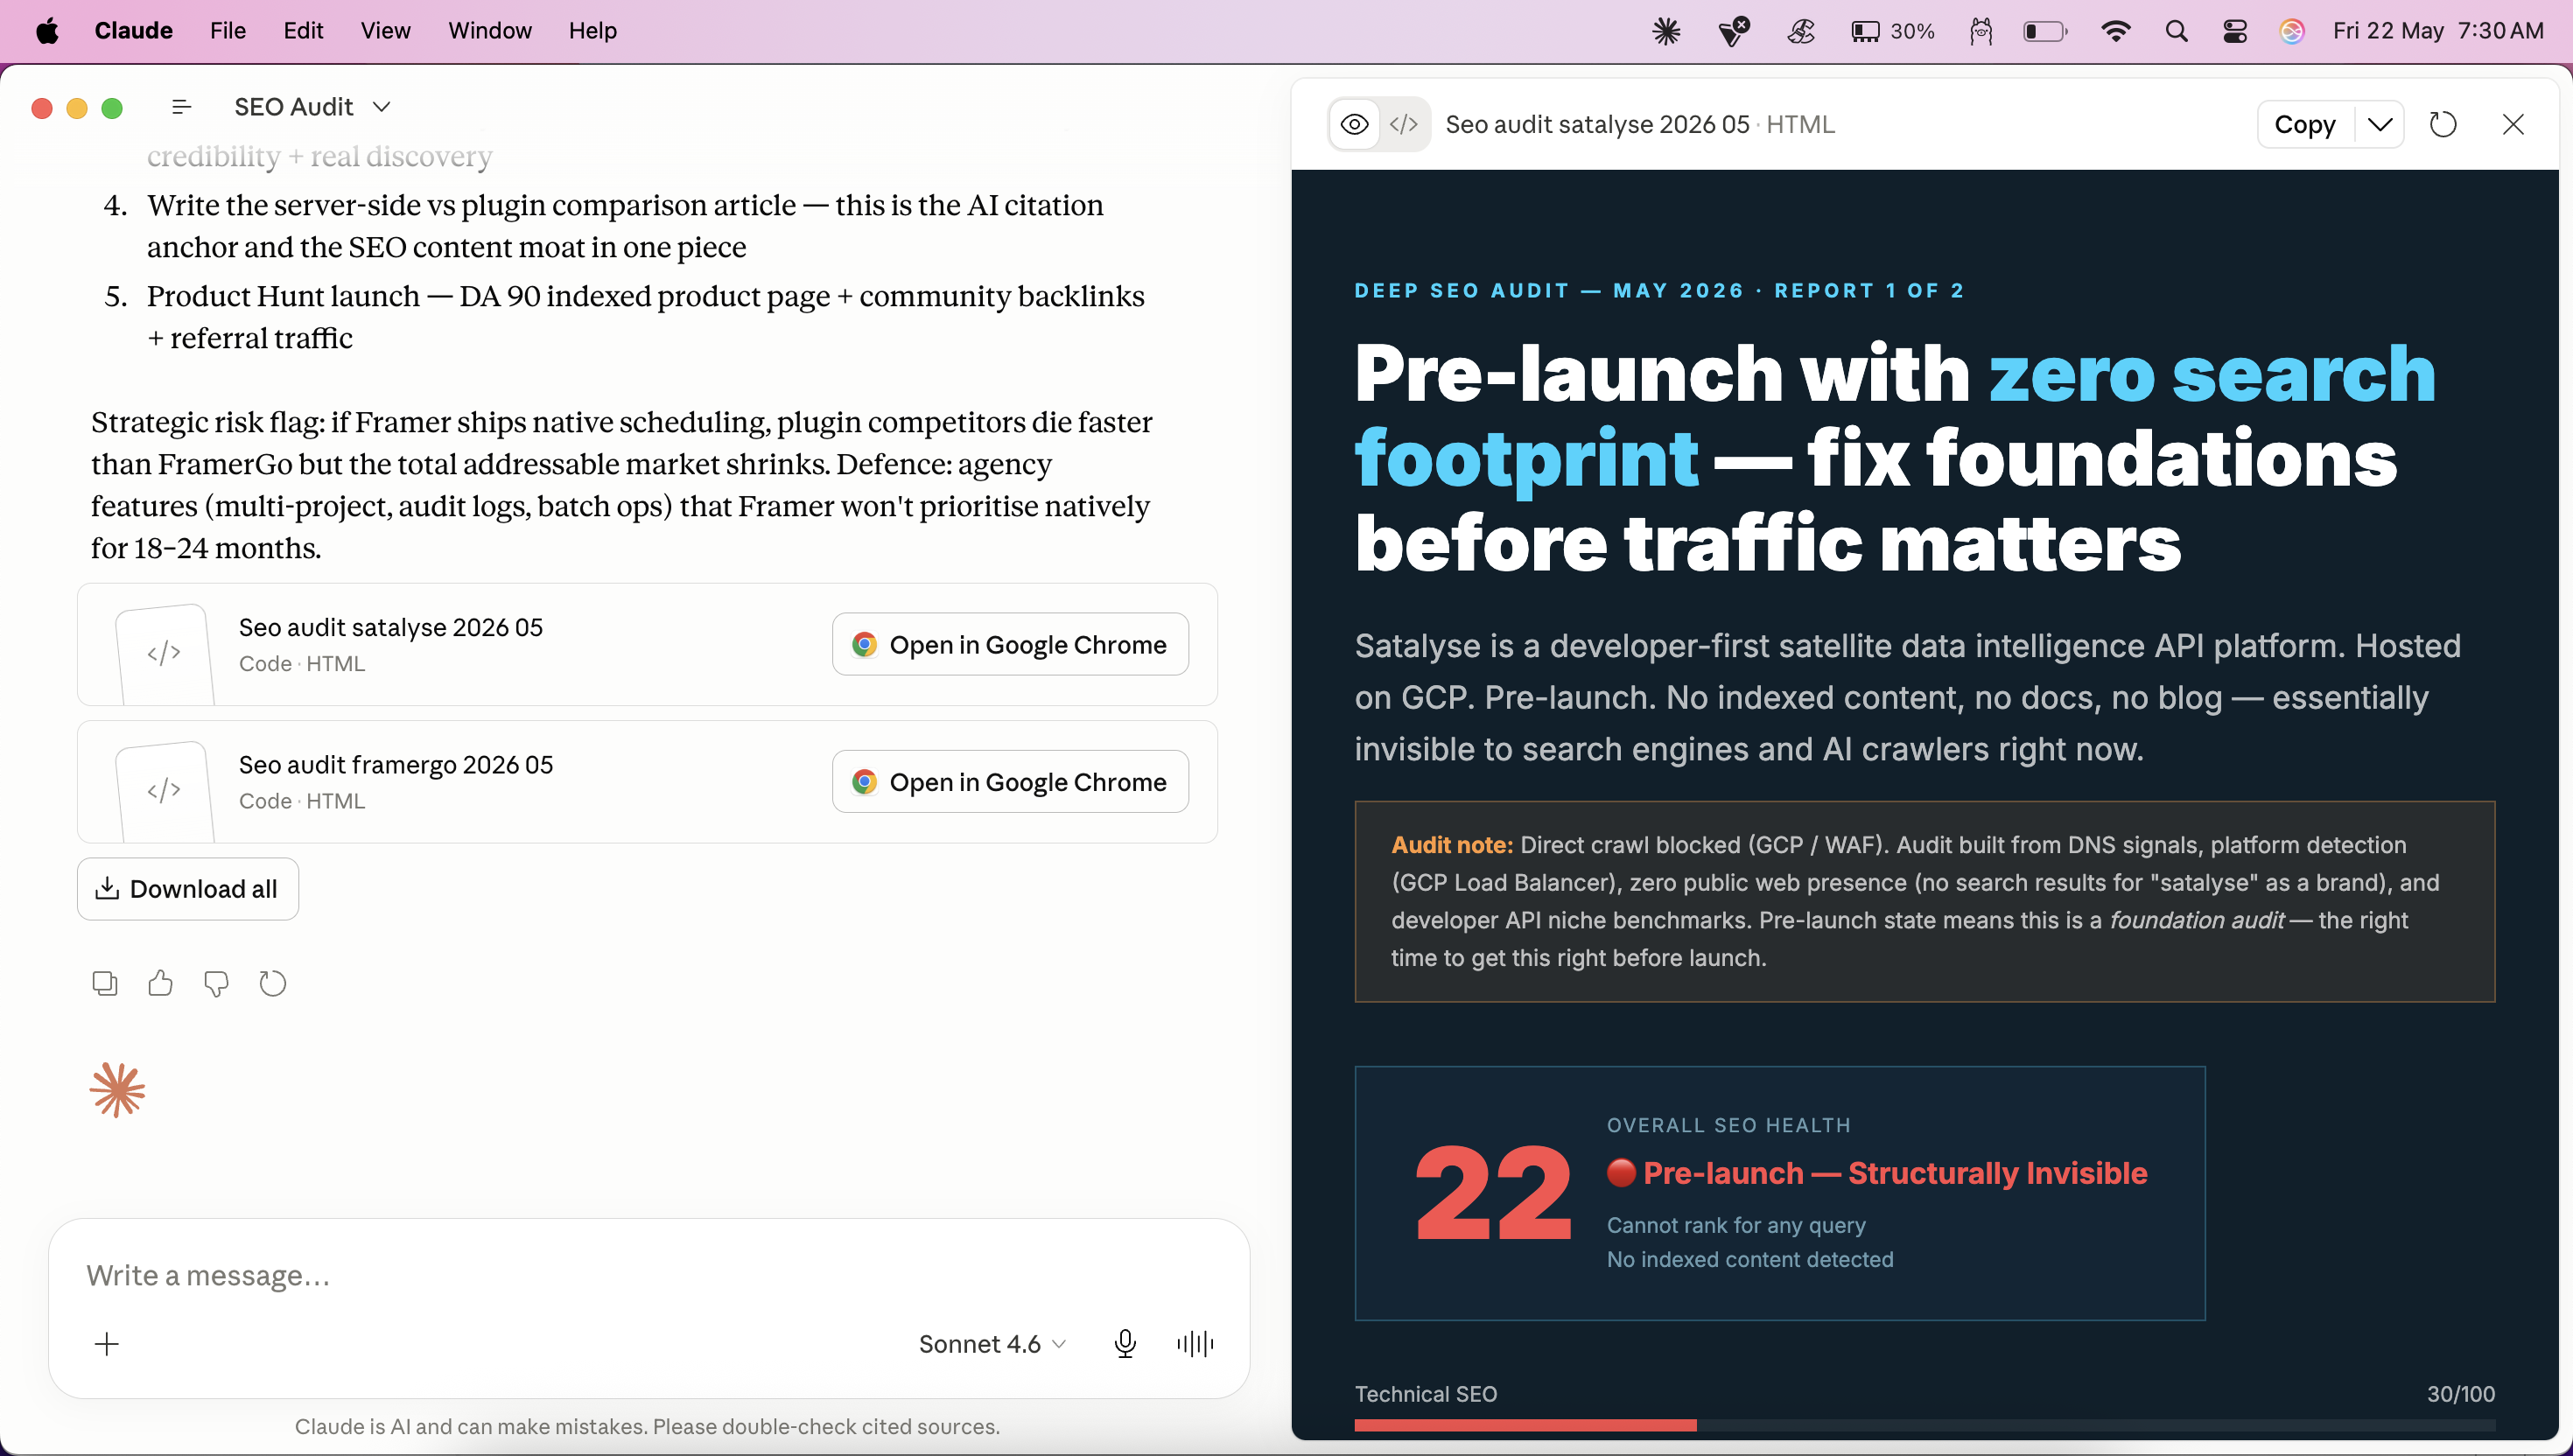Screen dimensions: 2573x1456
Task: Switch artifact to code view
Action: tap(1404, 125)
